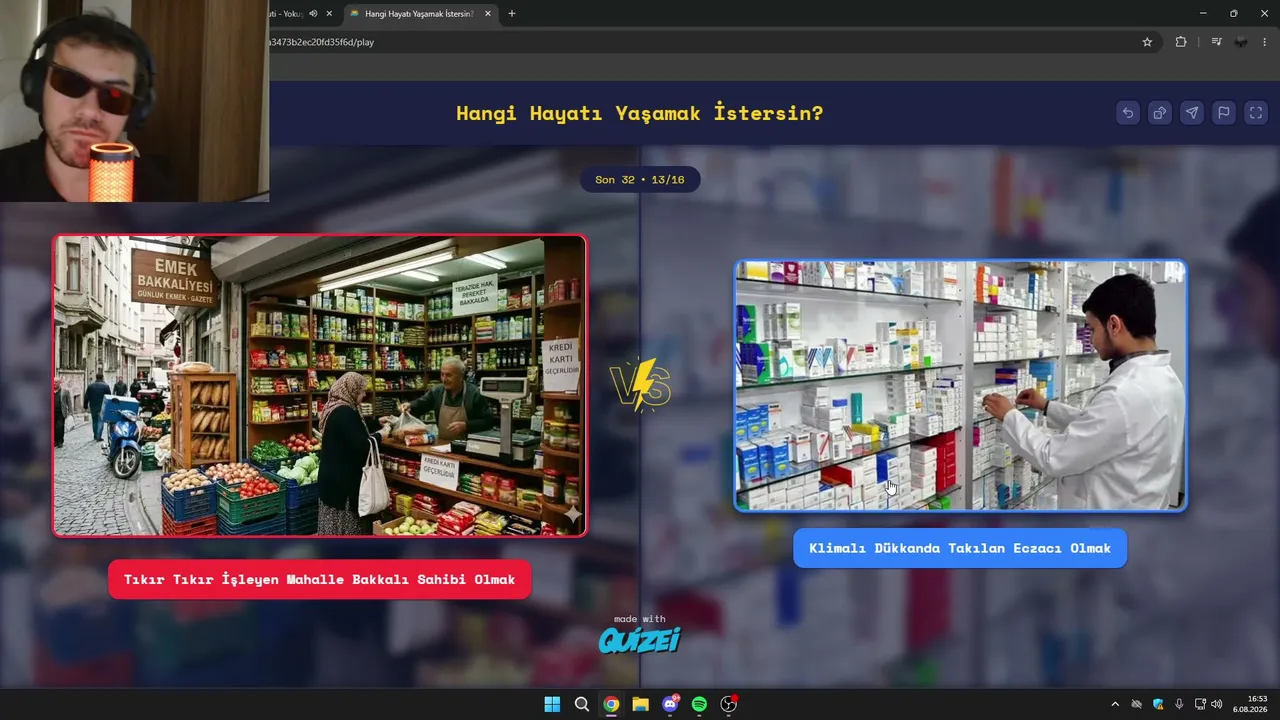Open a new tab with the plus button

[512, 14]
